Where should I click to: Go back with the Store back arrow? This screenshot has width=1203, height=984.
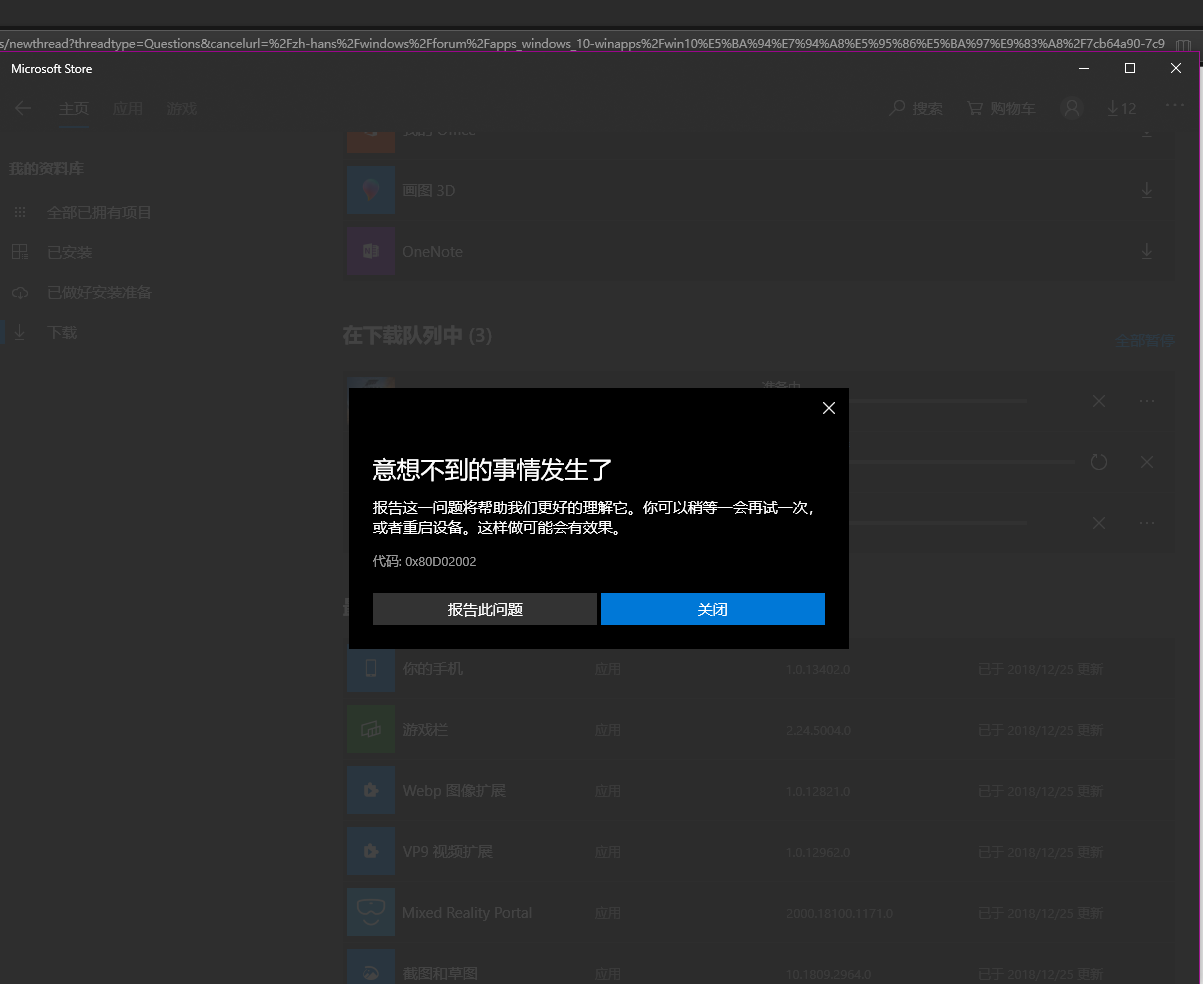(x=23, y=108)
